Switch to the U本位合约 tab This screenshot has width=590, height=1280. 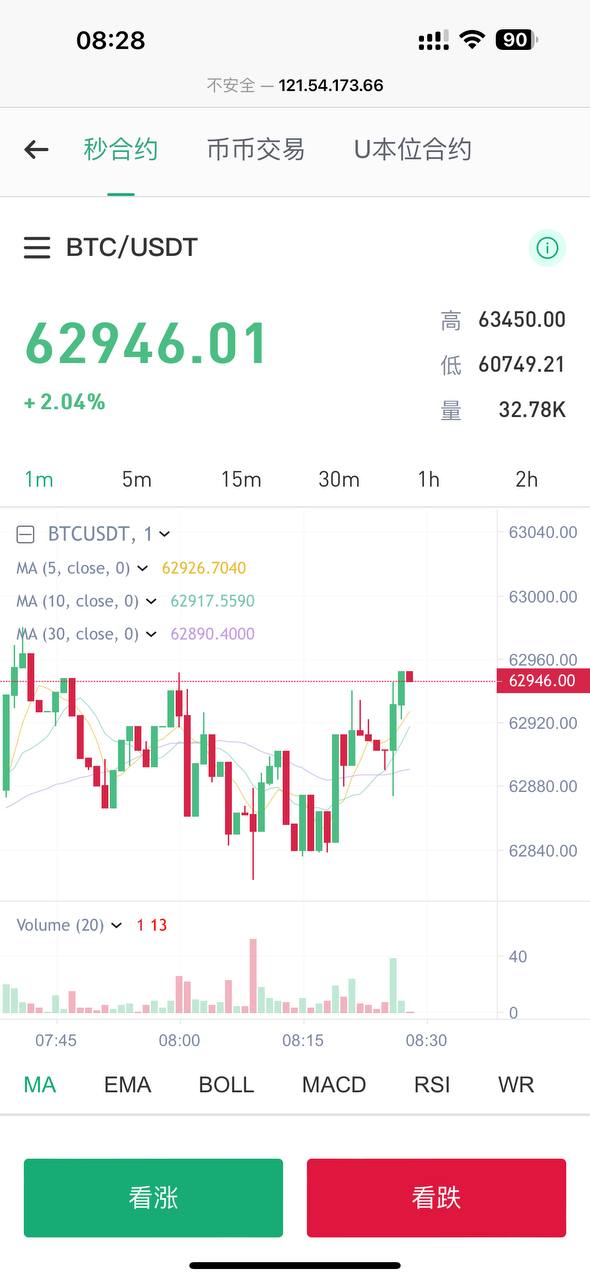click(x=410, y=149)
